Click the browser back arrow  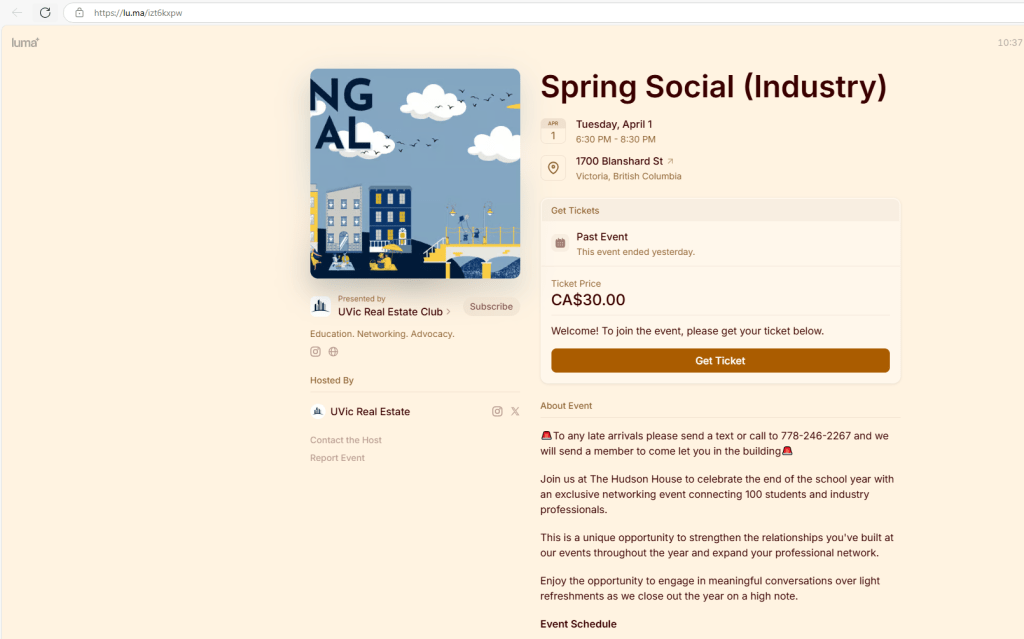point(17,13)
